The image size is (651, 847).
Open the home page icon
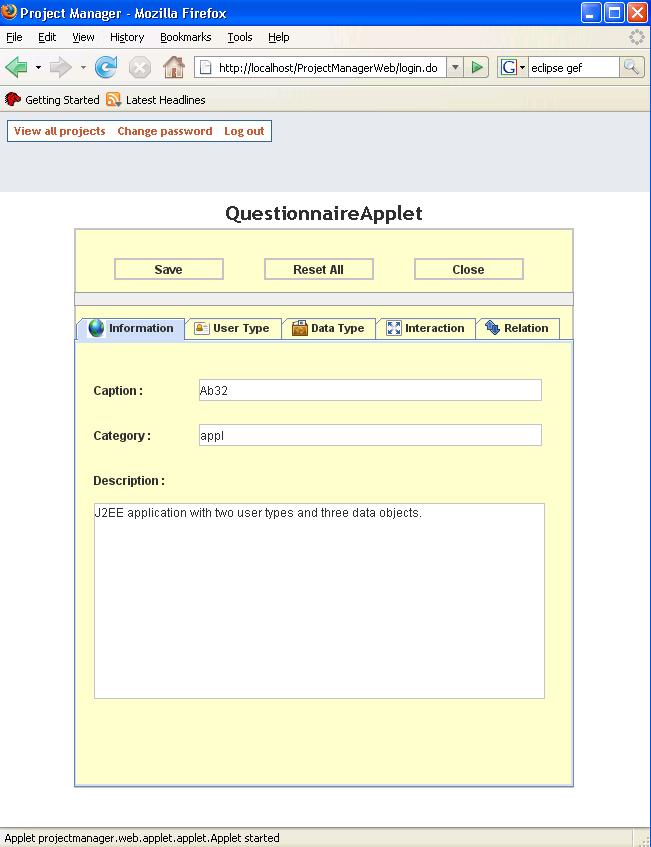[173, 68]
